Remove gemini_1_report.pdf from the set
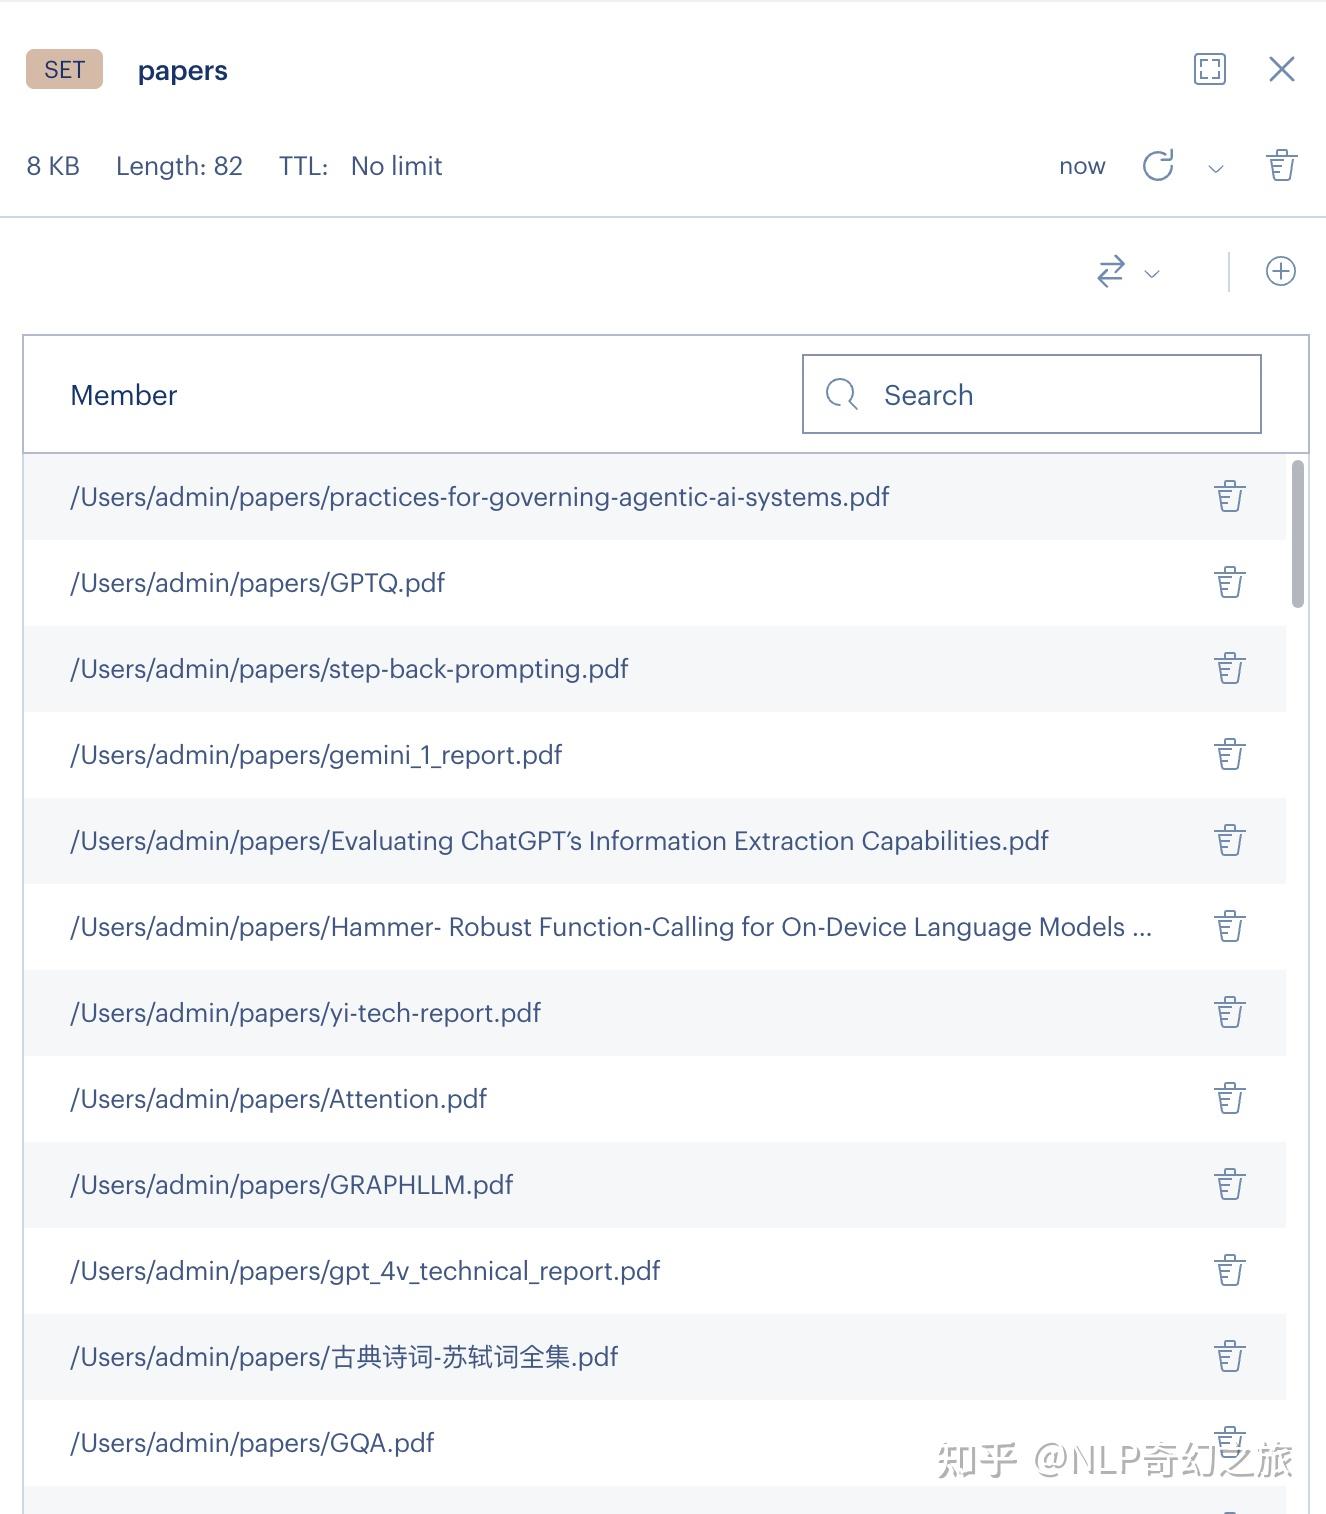 pyautogui.click(x=1229, y=754)
